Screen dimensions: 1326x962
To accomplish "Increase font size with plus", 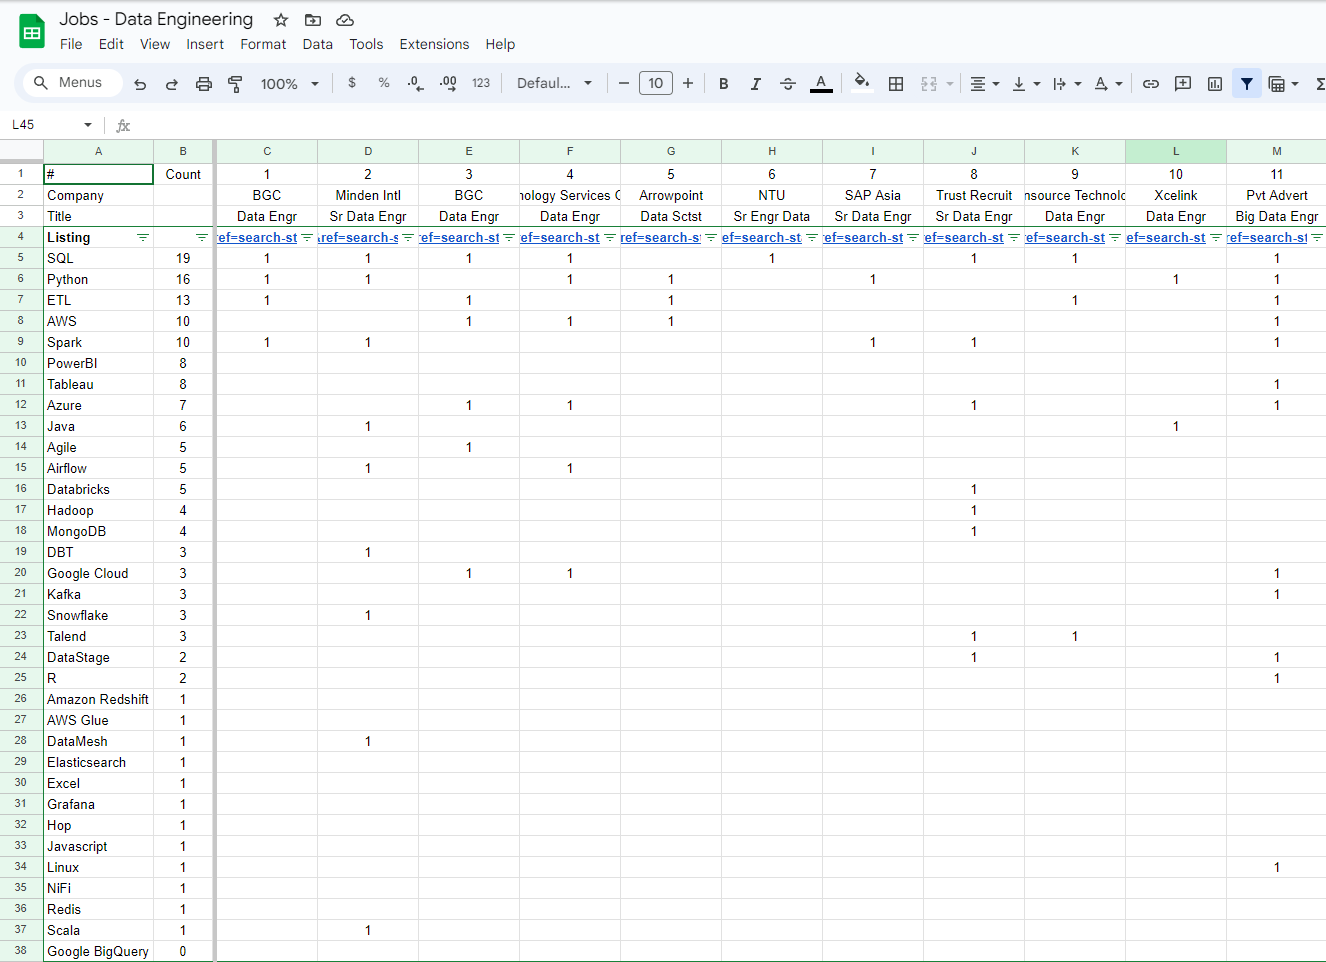I will (688, 83).
